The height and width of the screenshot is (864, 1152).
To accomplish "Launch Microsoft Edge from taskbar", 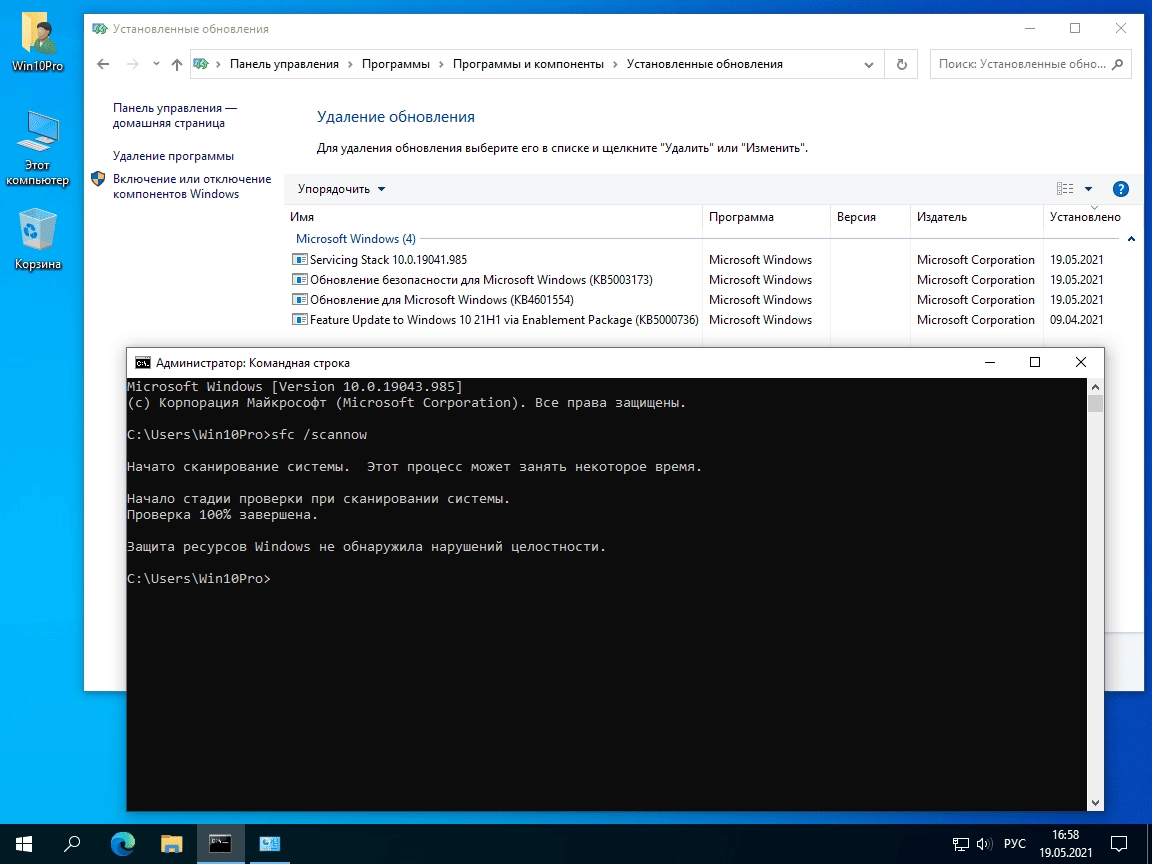I will coord(123,843).
